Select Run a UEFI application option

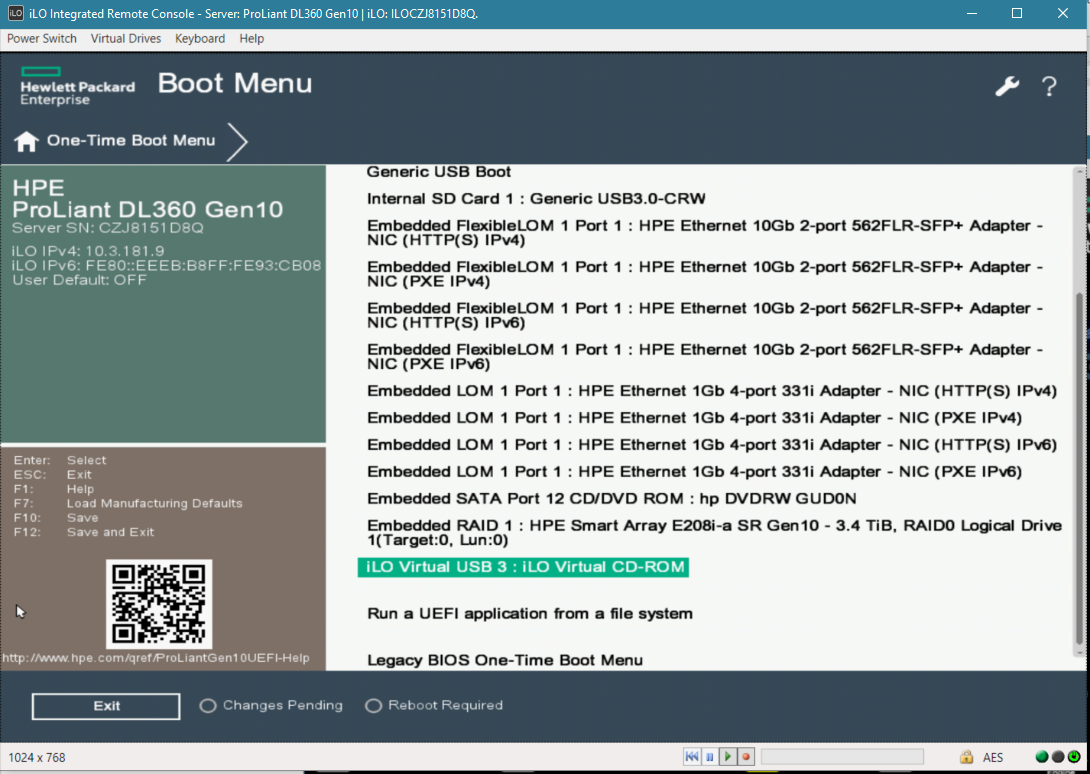click(x=529, y=613)
